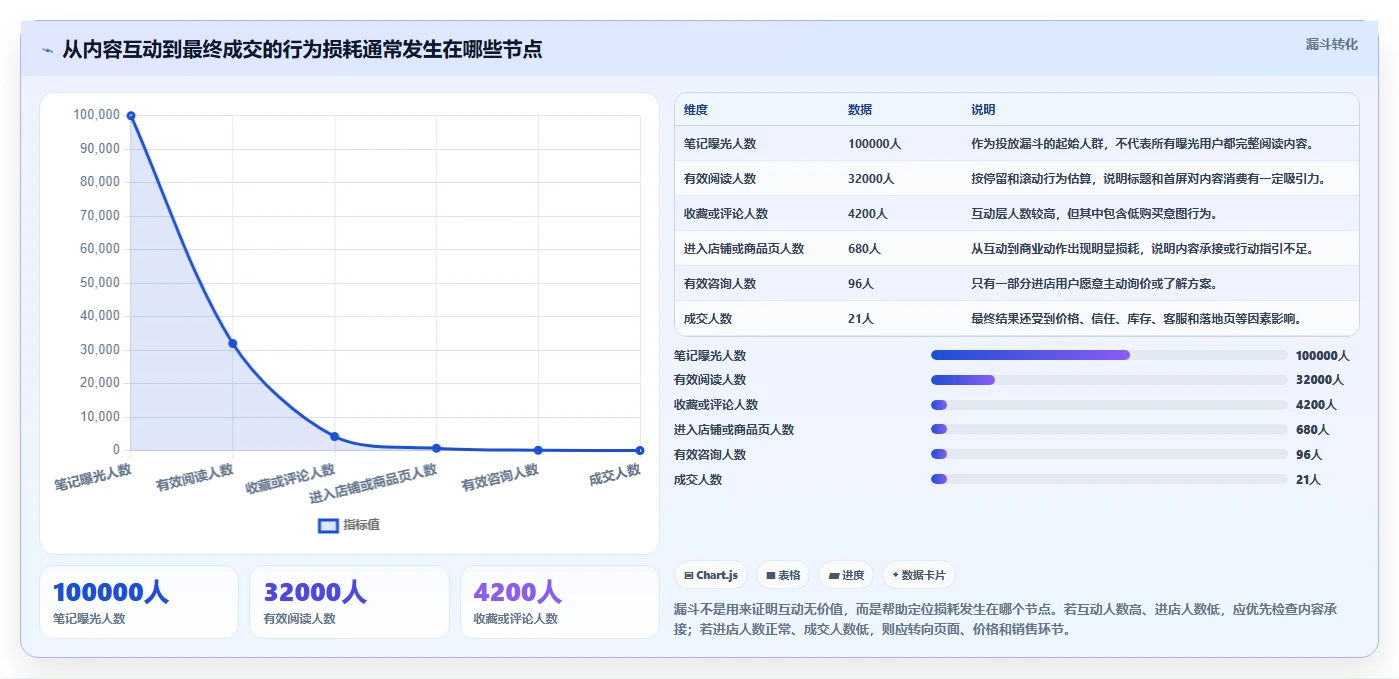Click the page title 从内容互动到最终成交
The width and height of the screenshot is (1399, 679).
302,49
